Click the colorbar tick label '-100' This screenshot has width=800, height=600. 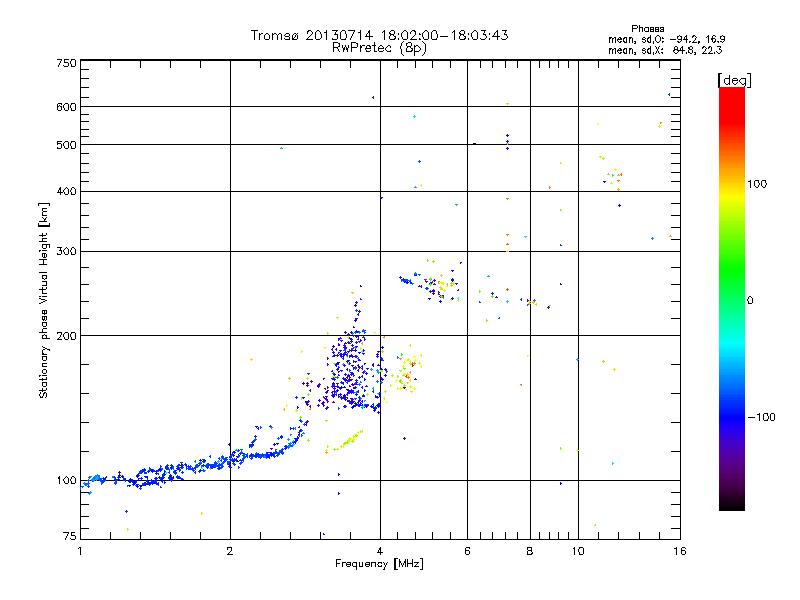[x=761, y=417]
